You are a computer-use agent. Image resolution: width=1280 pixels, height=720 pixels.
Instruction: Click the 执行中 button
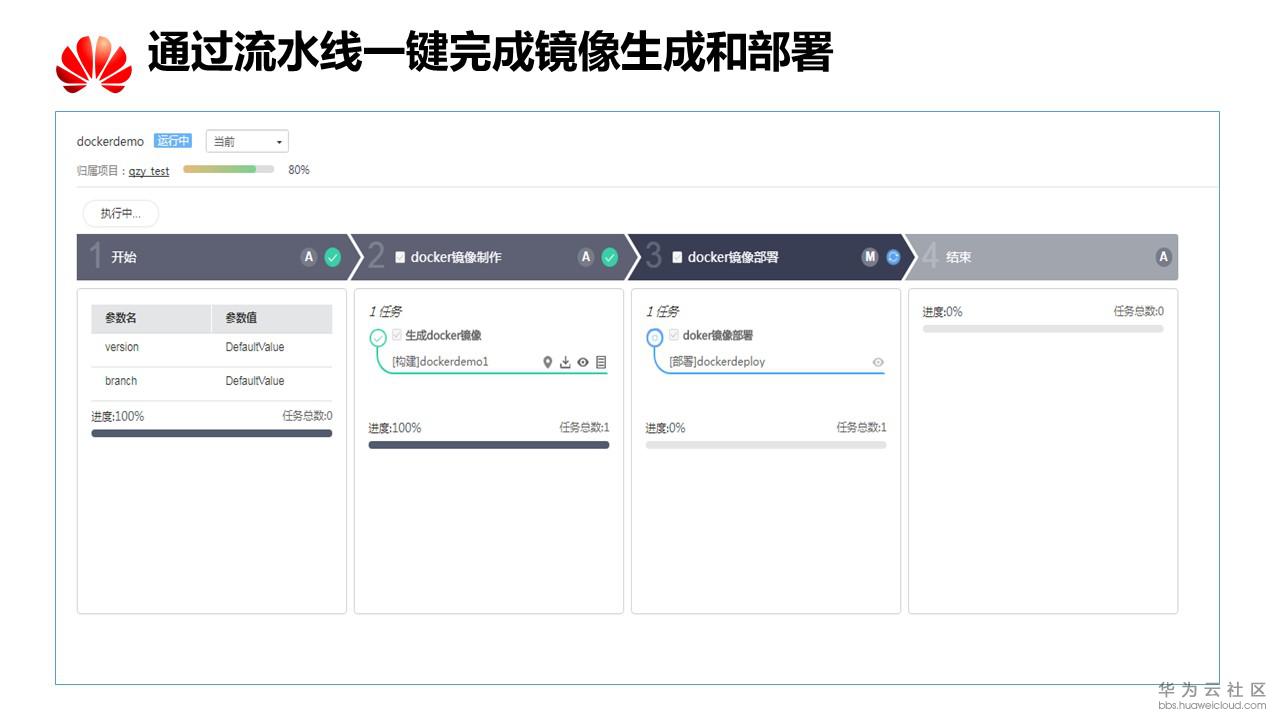[120, 213]
